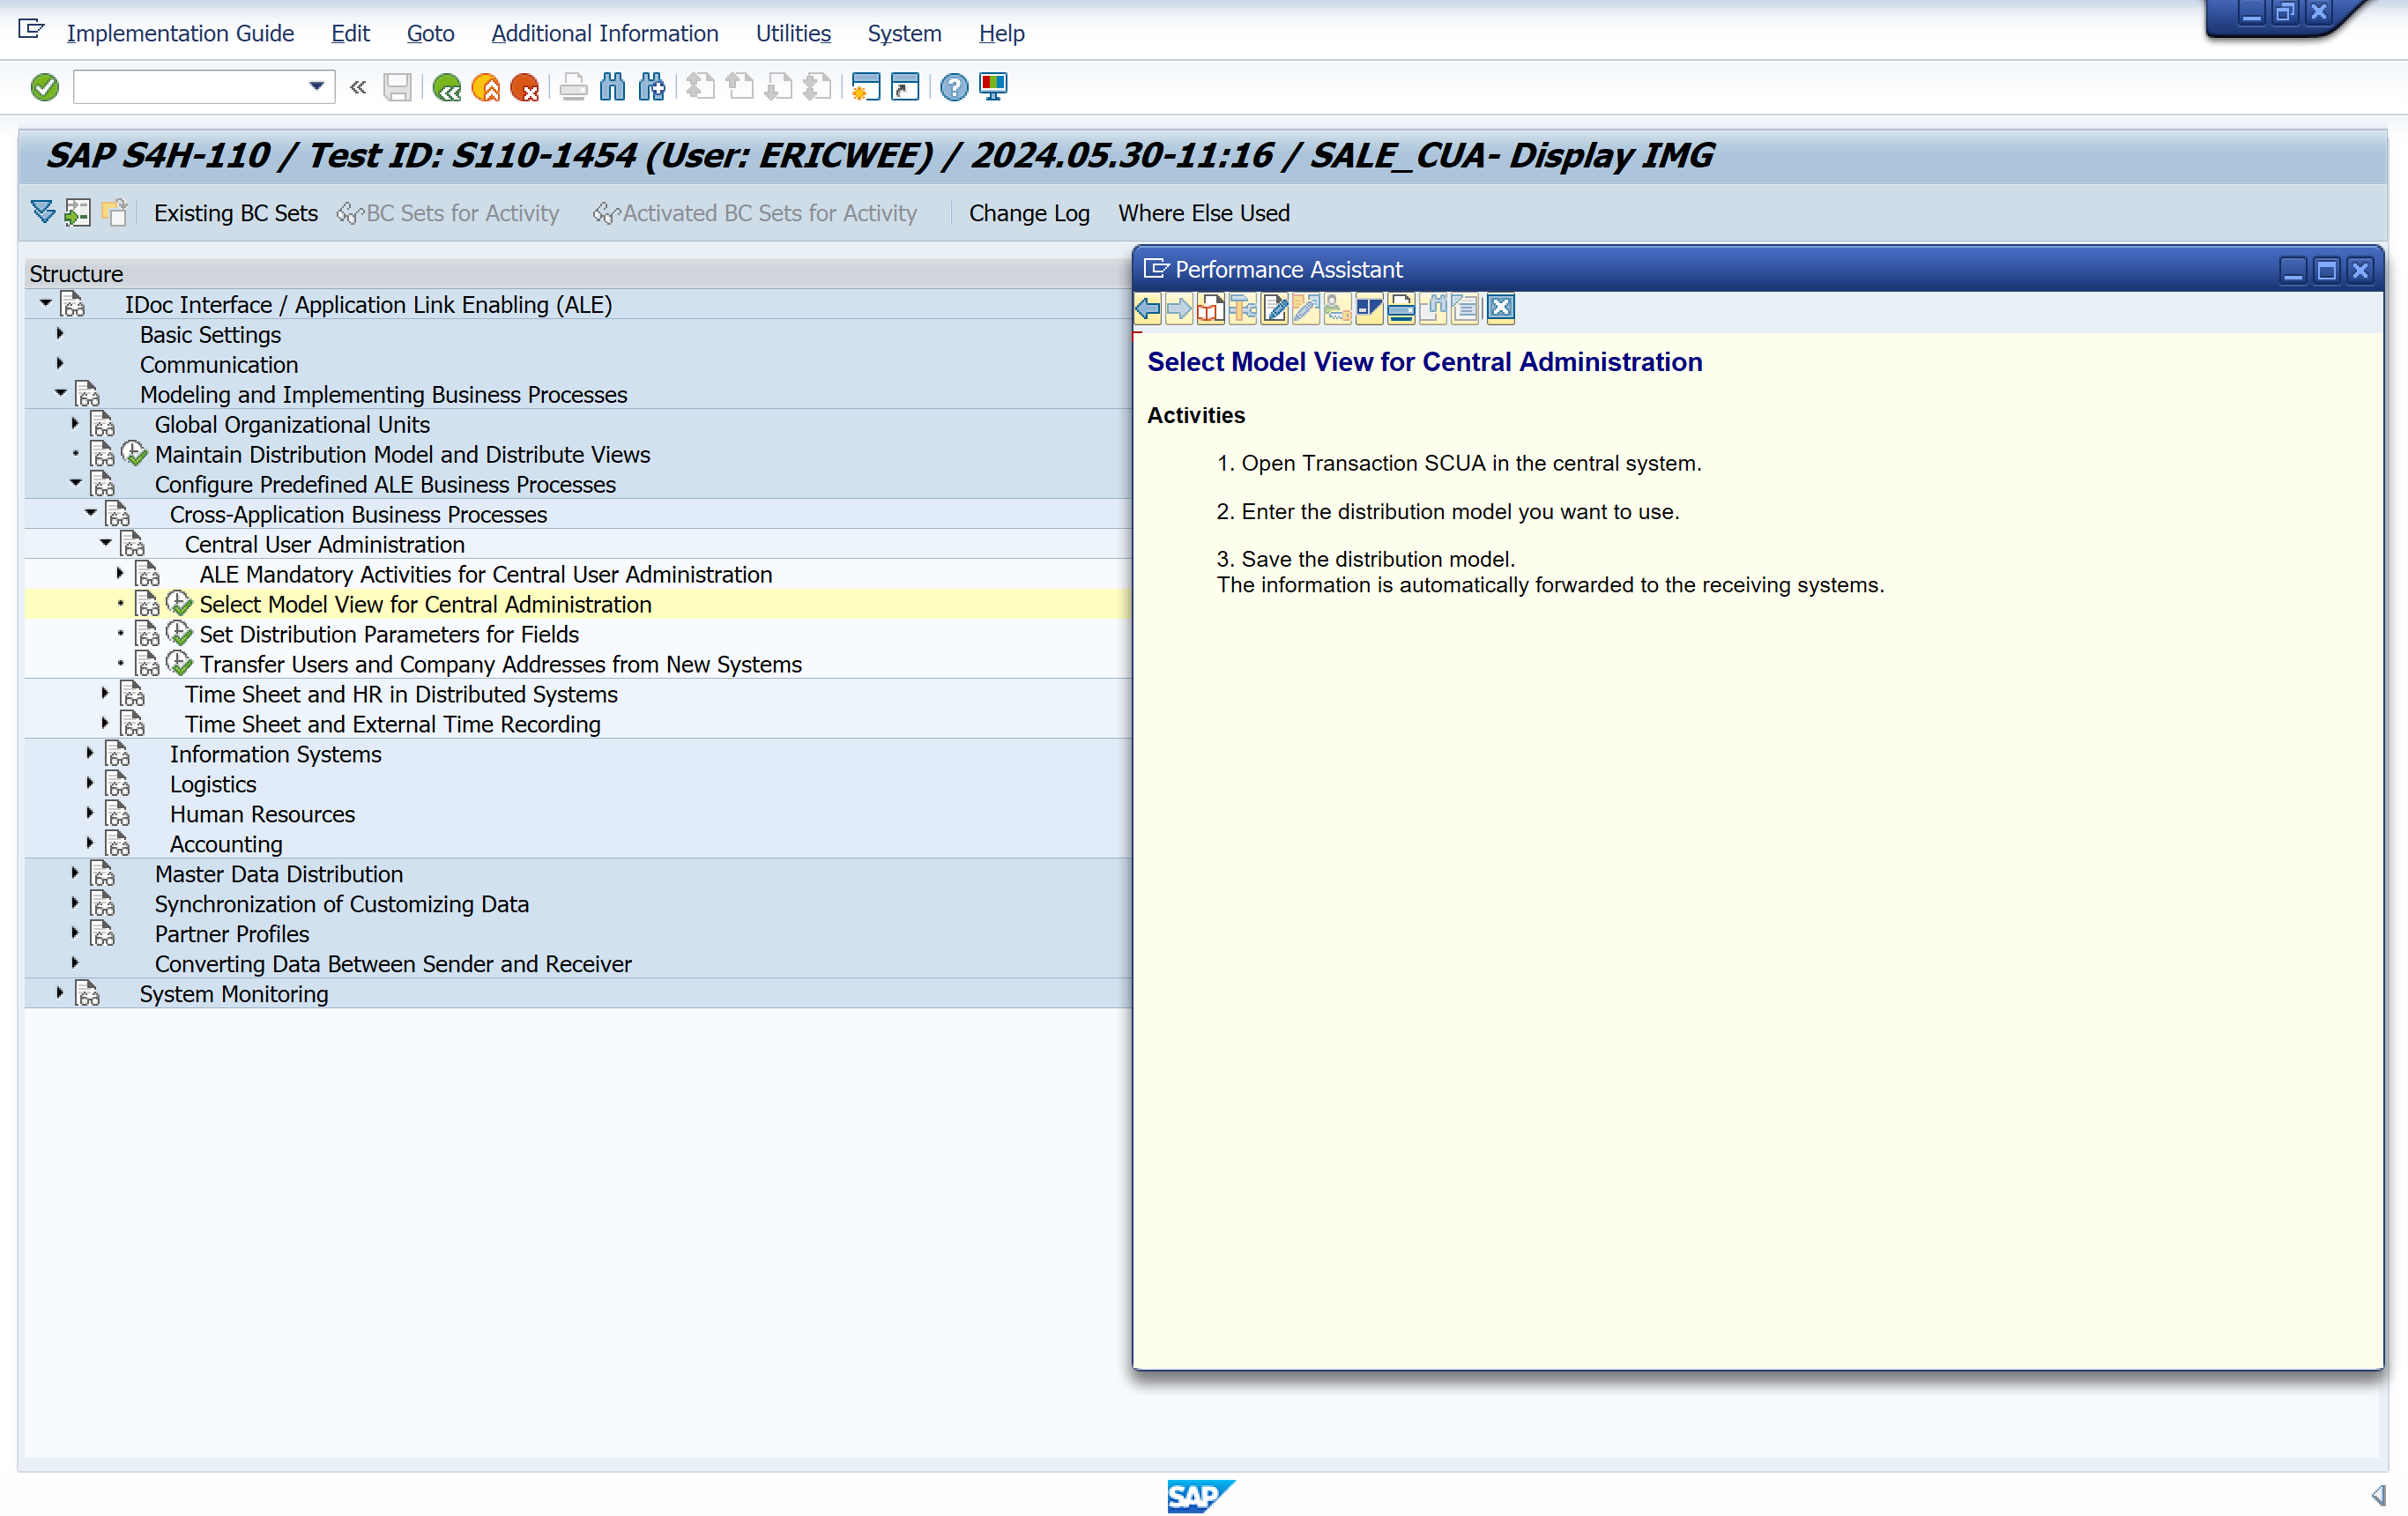
Task: Expand the System Monitoring tree node
Action: click(x=60, y=993)
